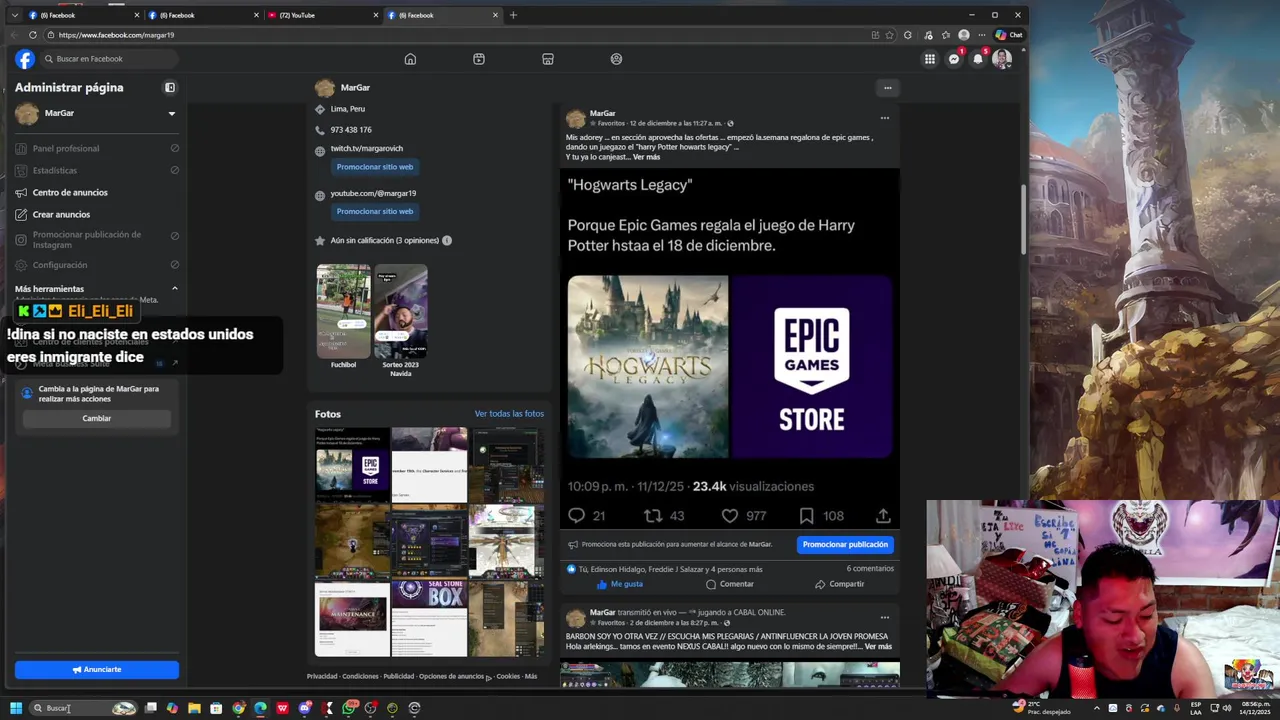
Task: Open the Fuchibol highlight thumbnail
Action: [x=343, y=312]
